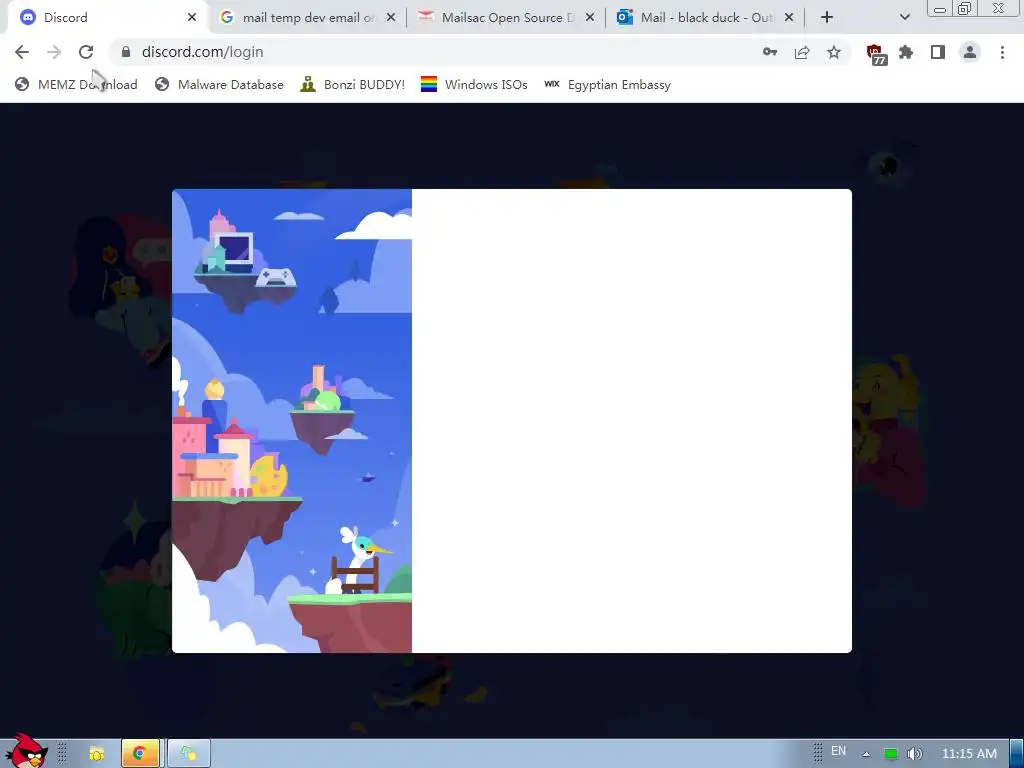
Task: Open a new browser tab
Action: [x=827, y=18]
